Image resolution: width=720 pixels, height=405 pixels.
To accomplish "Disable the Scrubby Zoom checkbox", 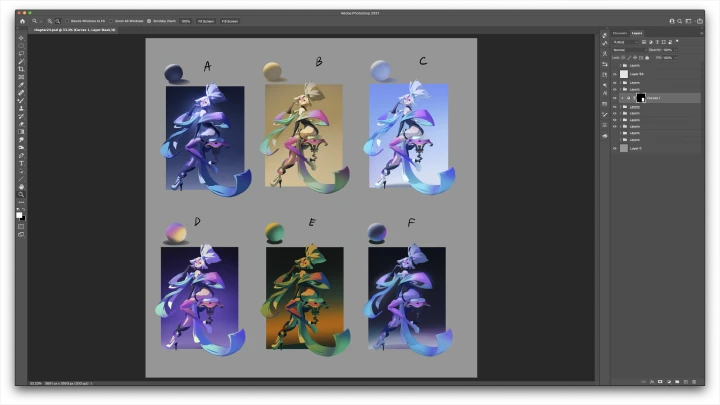I will [149, 20].
